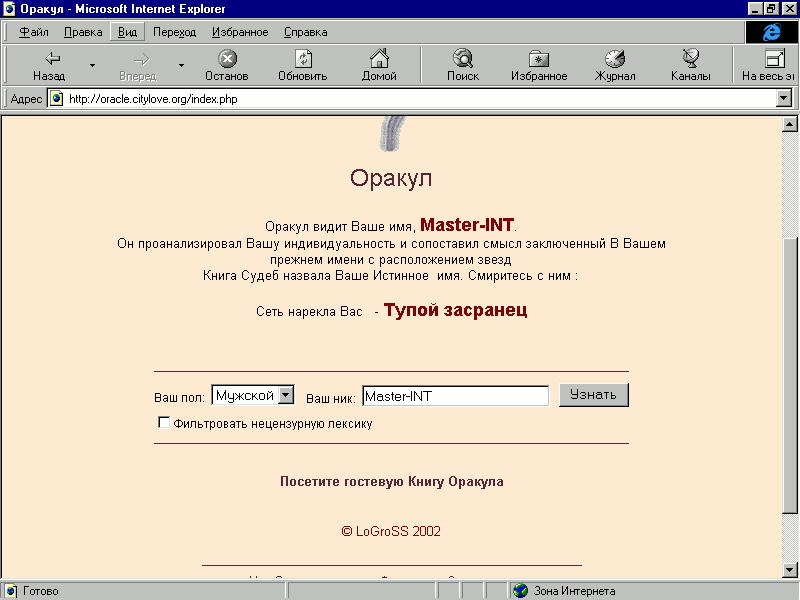Open the Файл menu
The height and width of the screenshot is (600, 800).
33,32
